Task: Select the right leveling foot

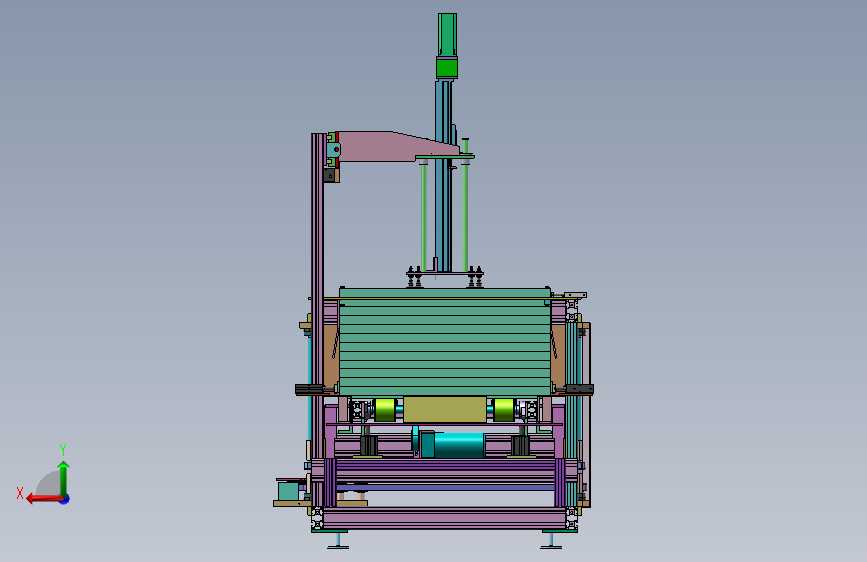Action: tap(551, 540)
